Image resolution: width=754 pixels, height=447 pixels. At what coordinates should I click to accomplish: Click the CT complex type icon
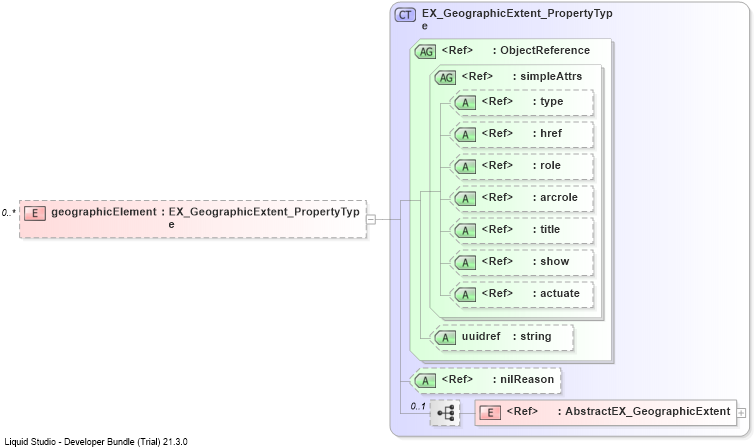[405, 15]
